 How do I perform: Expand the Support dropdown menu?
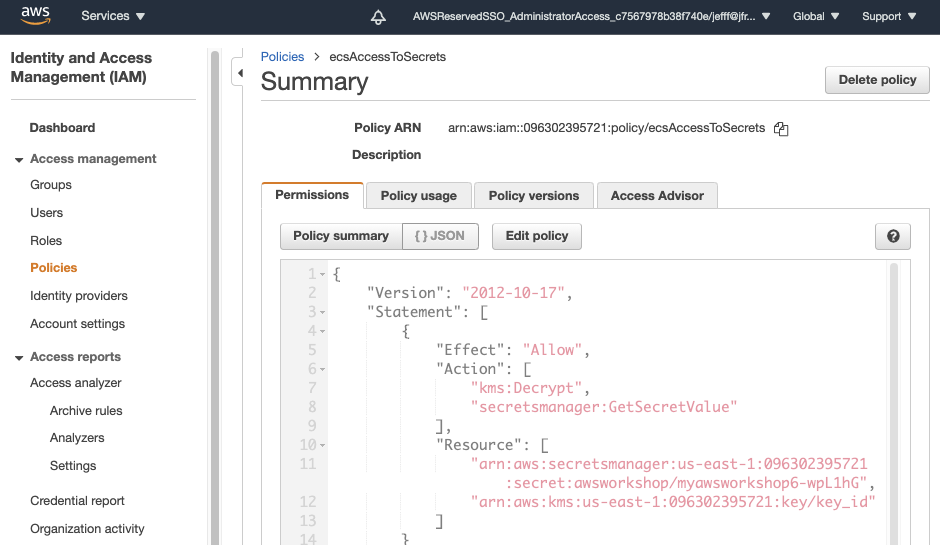point(888,16)
